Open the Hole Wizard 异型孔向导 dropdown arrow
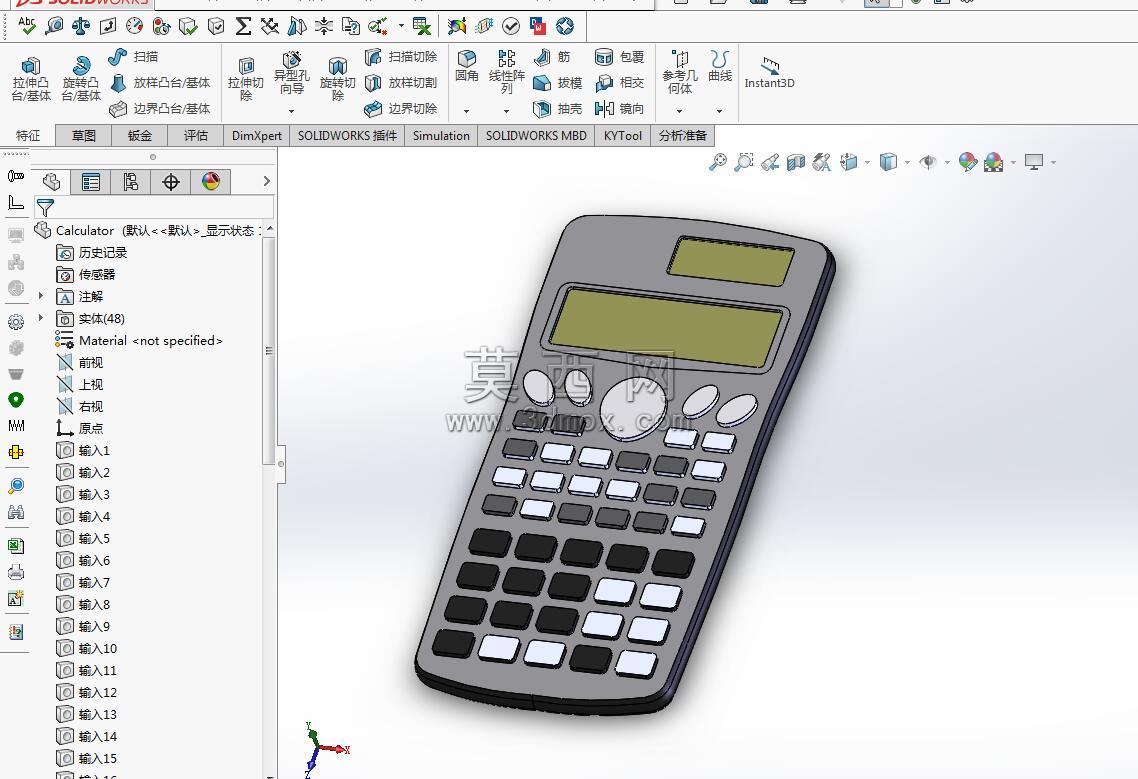This screenshot has width=1138, height=779. pos(292,111)
